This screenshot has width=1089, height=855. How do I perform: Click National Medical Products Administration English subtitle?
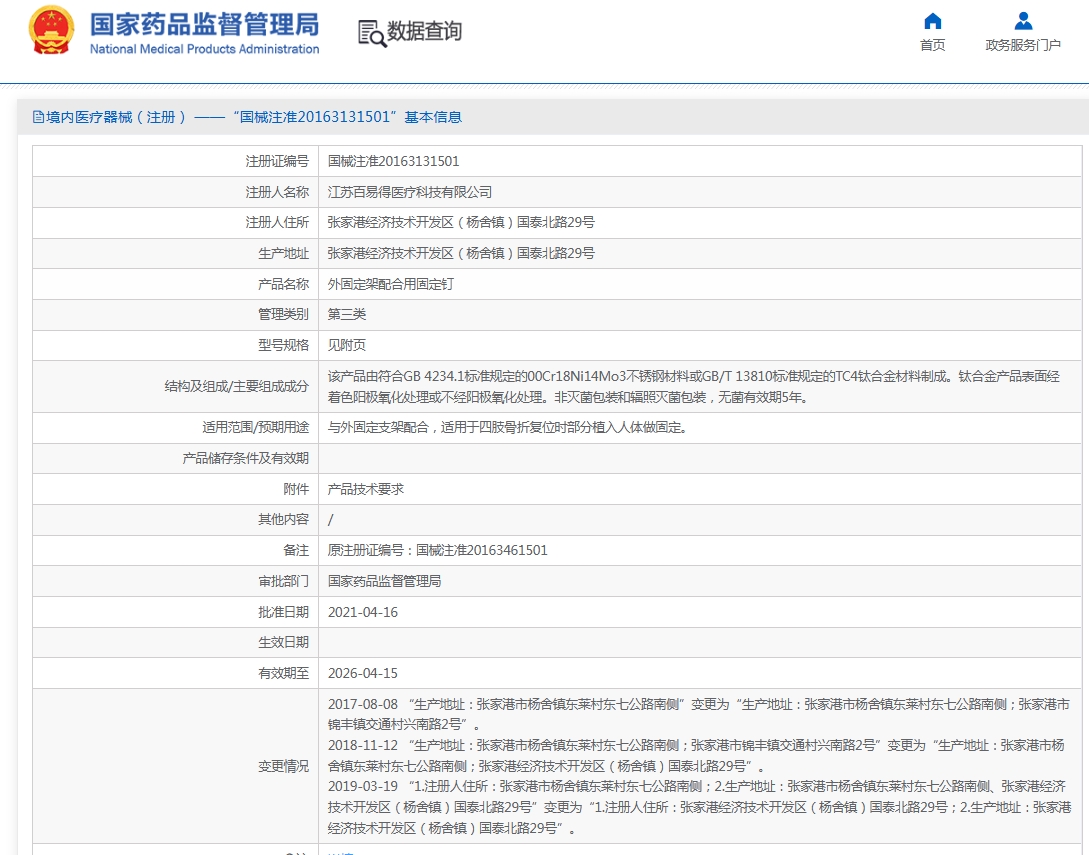204,49
